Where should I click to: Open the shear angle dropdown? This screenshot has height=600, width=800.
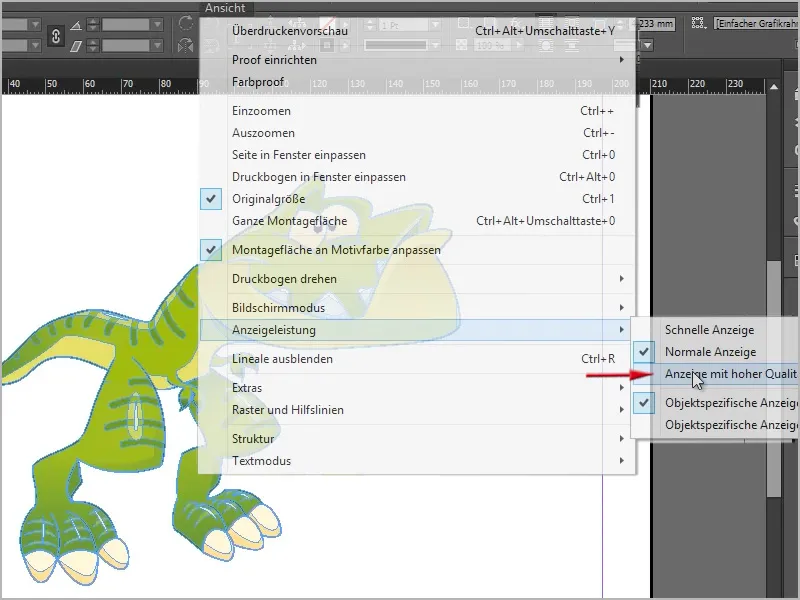pos(158,46)
